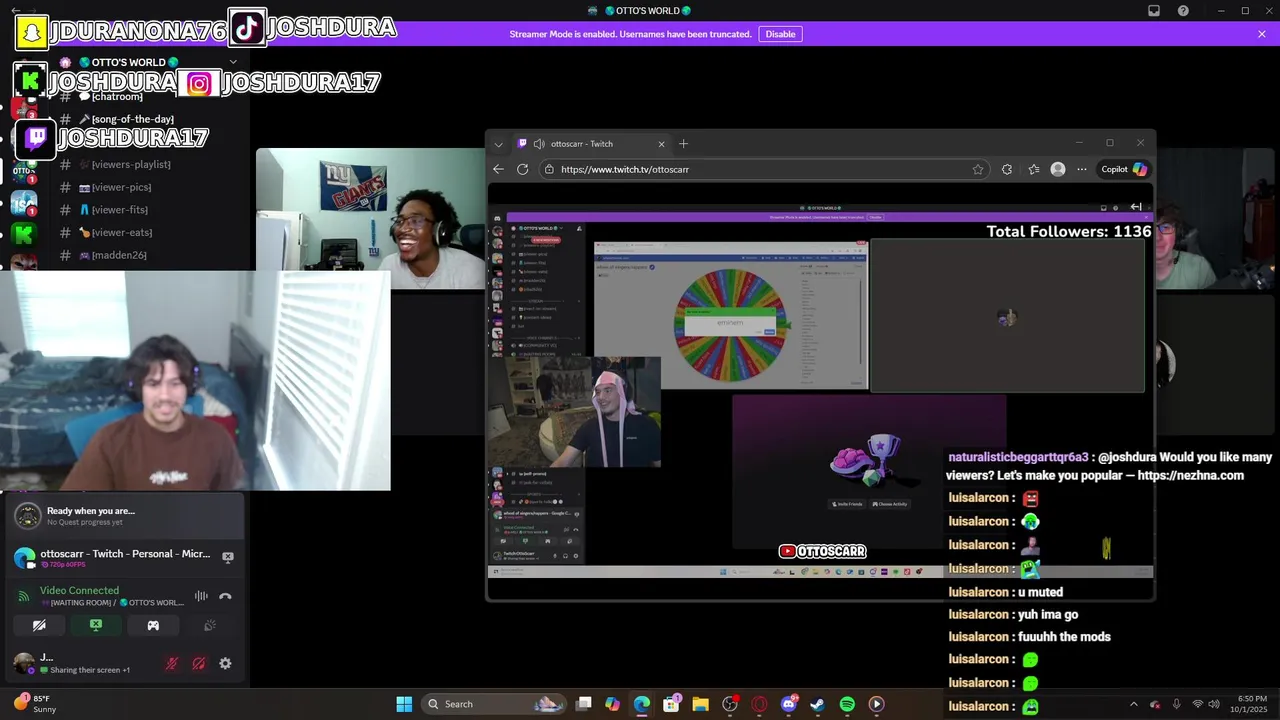Click the Video Connected status text

[79, 590]
